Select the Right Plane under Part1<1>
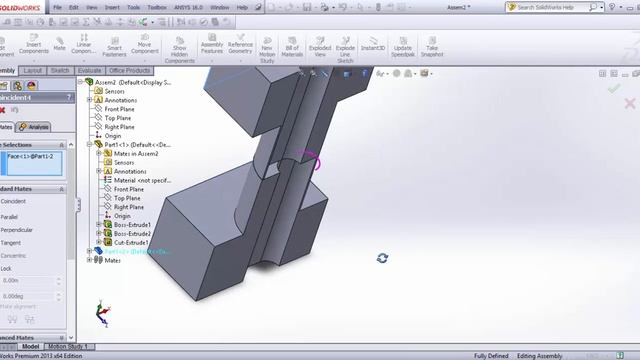The image size is (640, 360). pos(129,207)
